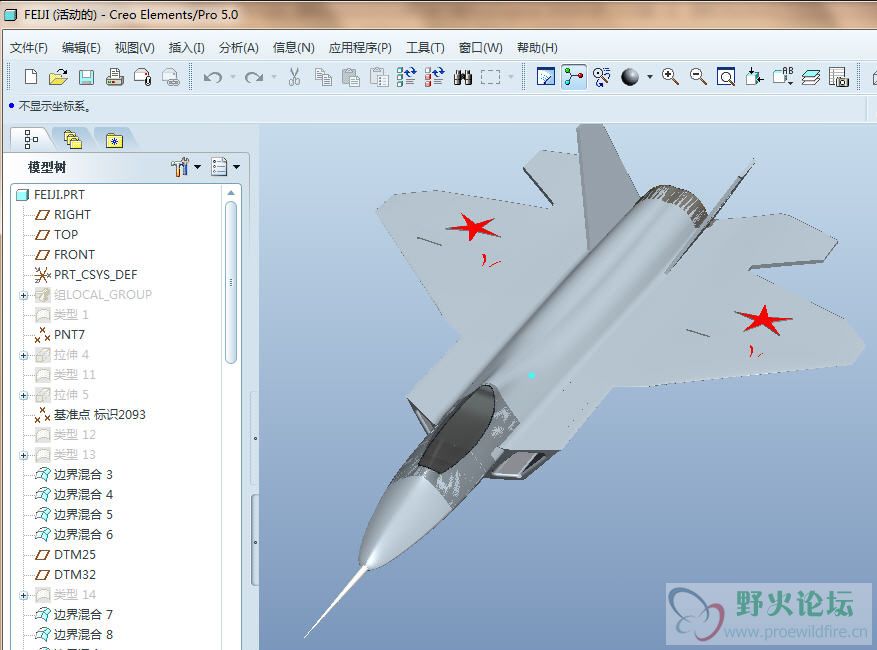Open the 工具(T) menu

[425, 48]
